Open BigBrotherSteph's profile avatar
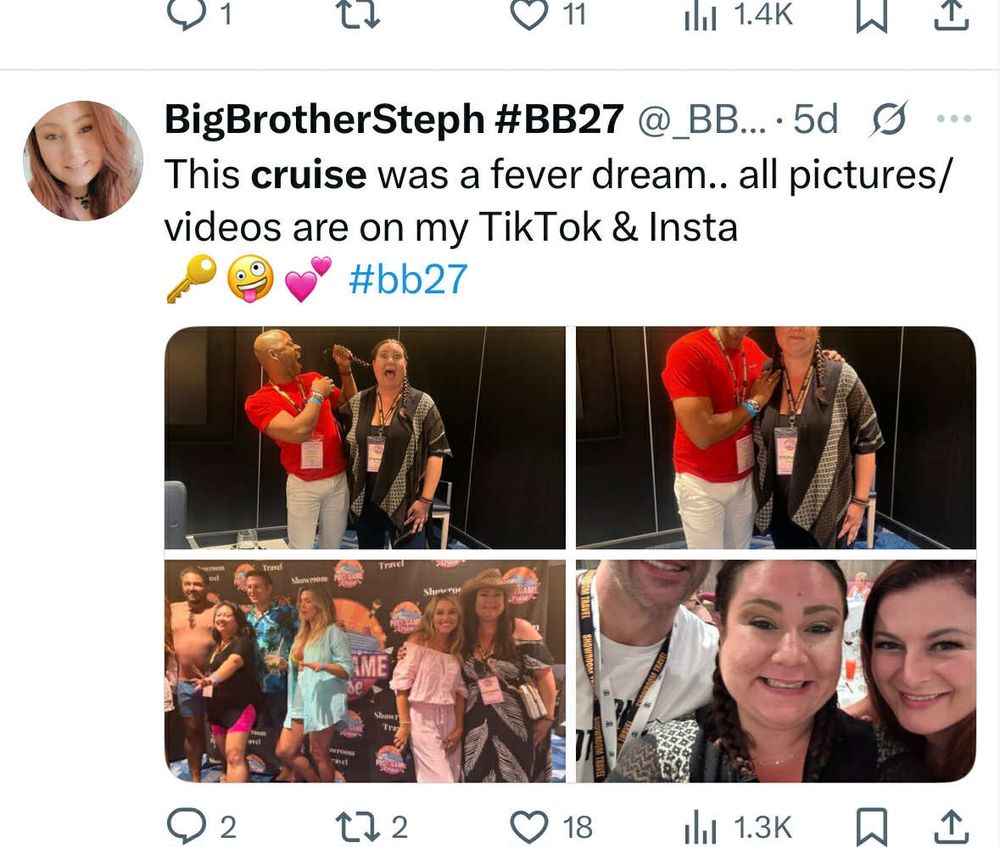The width and height of the screenshot is (1000, 847). 83,160
